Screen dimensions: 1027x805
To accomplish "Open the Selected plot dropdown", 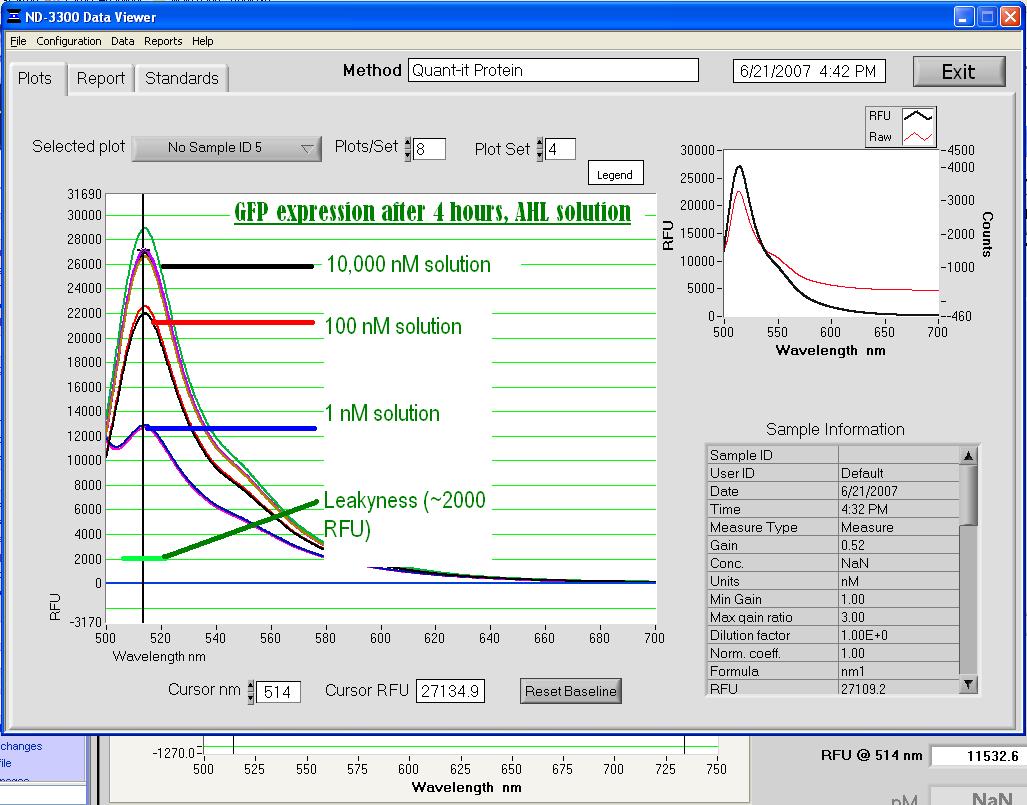I will point(227,148).
